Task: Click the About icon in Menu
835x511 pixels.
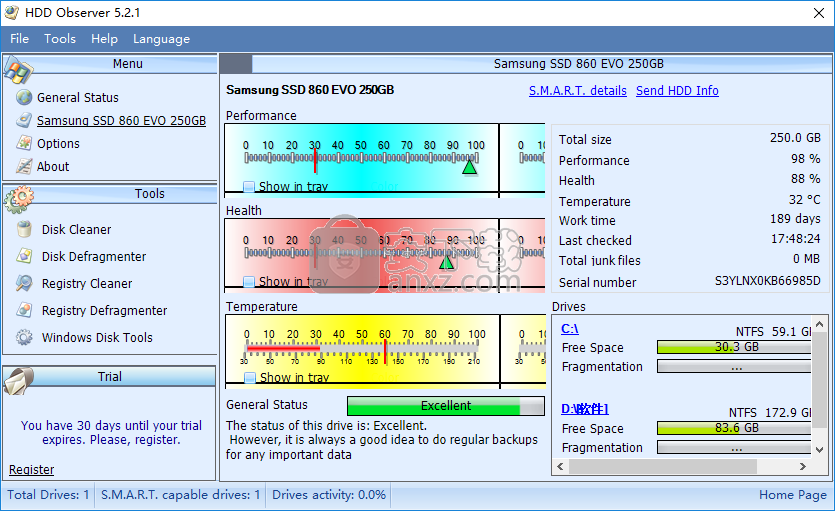Action: coord(24,166)
